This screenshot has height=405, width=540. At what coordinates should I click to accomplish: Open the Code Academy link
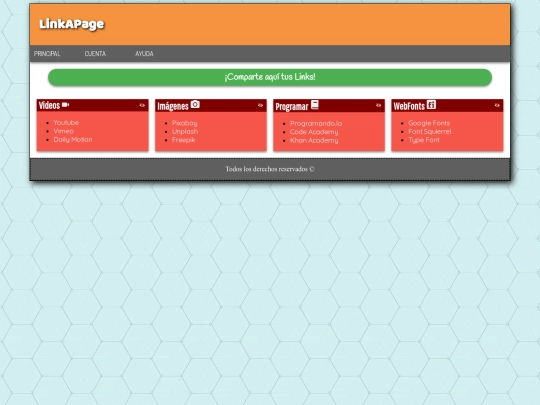tap(314, 132)
